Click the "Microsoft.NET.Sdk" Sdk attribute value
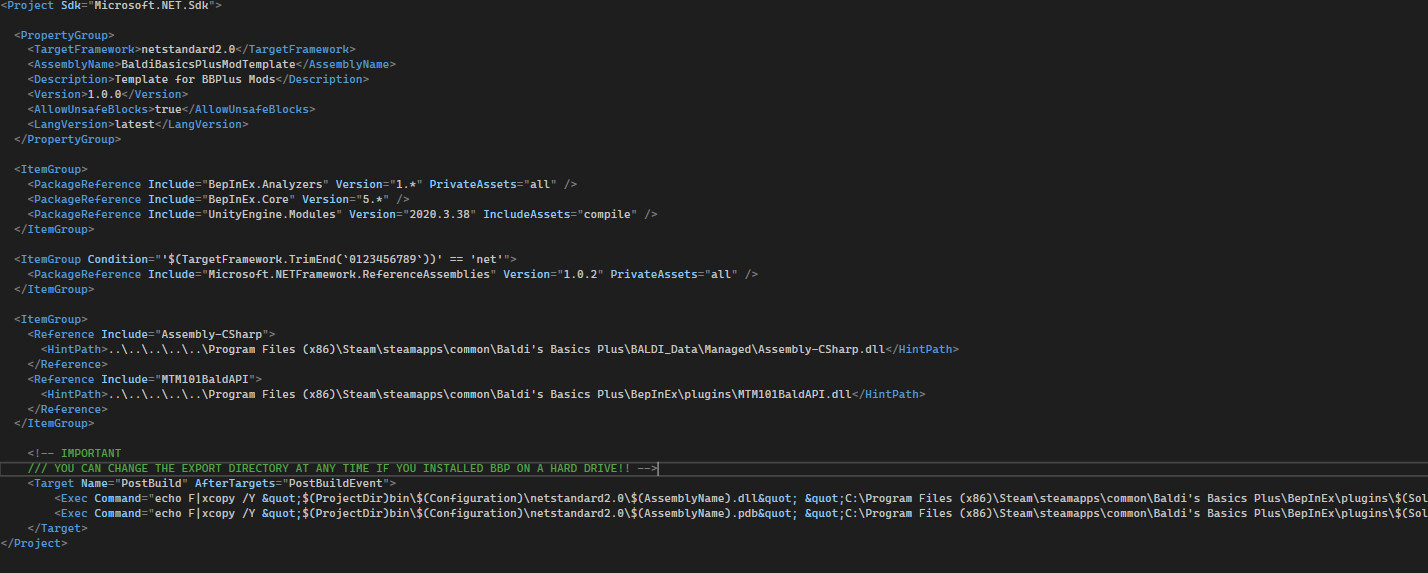The height and width of the screenshot is (573, 1428). coord(155,5)
